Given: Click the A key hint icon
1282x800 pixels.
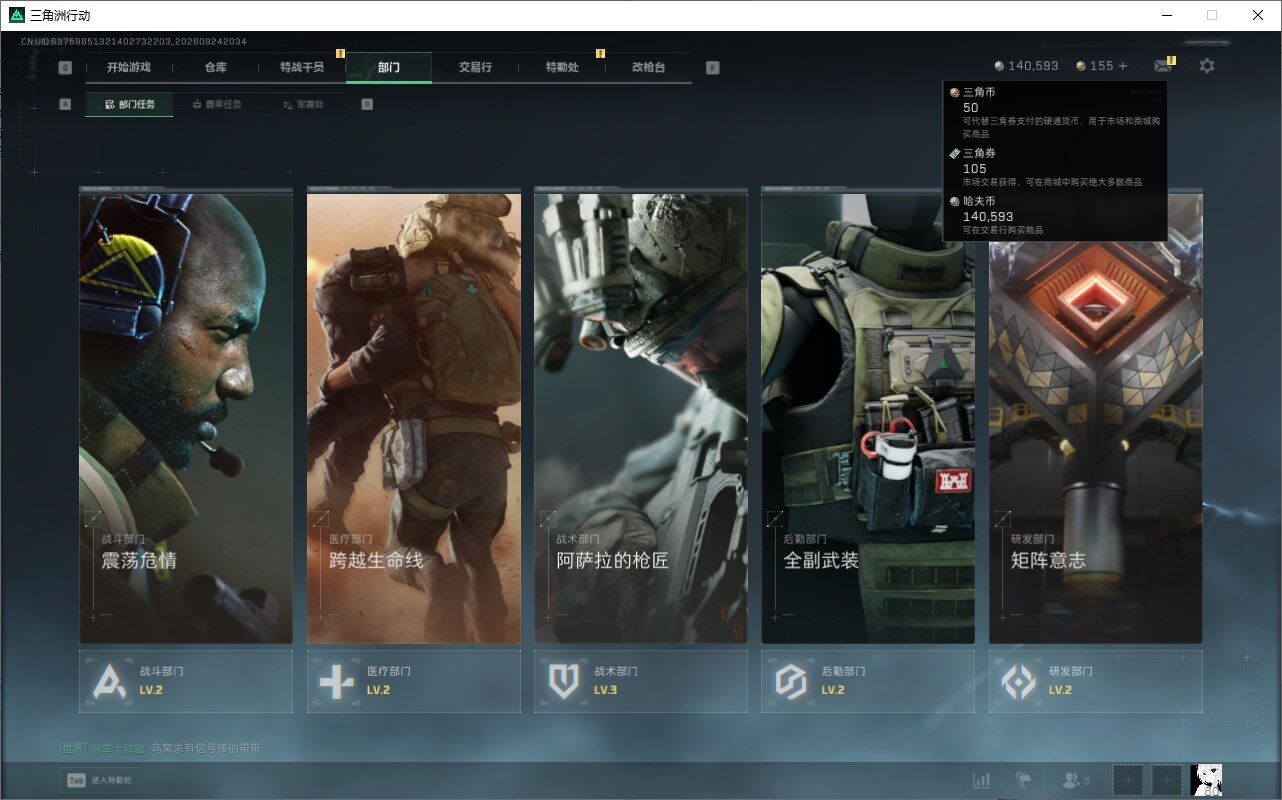Looking at the screenshot, I should pyautogui.click(x=65, y=104).
